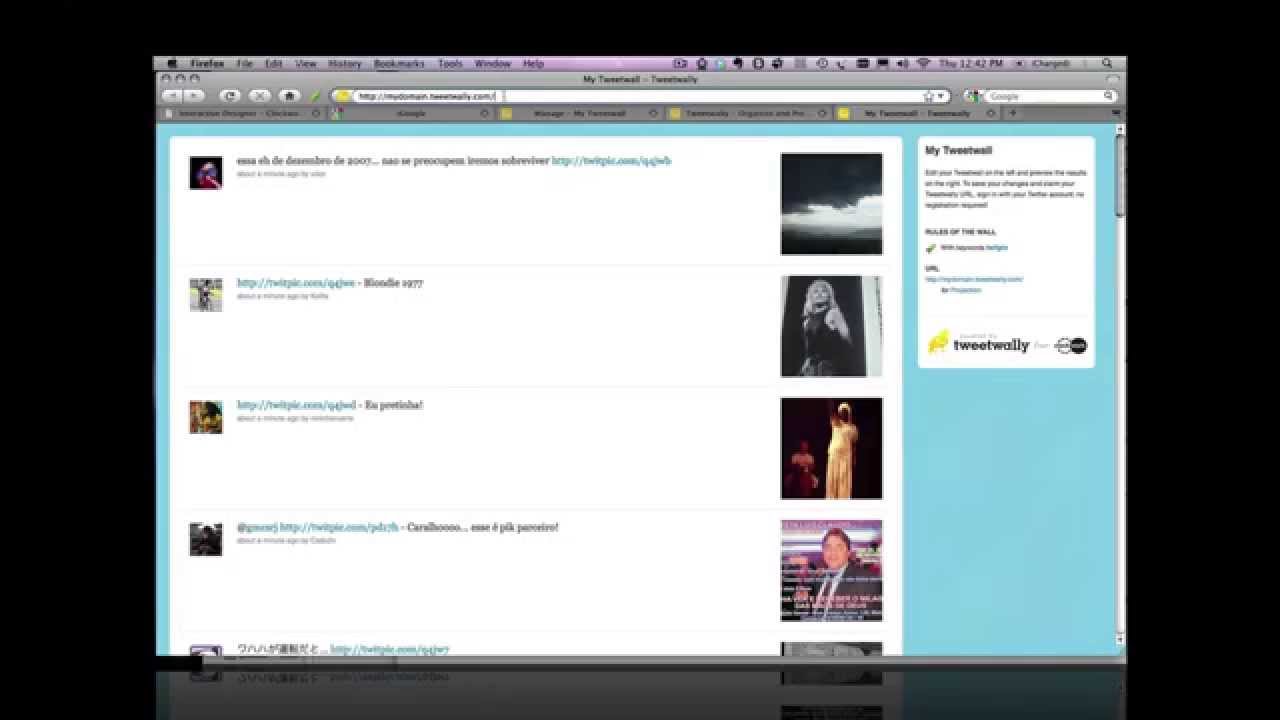The width and height of the screenshot is (1280, 720).
Task: Open the new tab plus button
Action: pos(1012,113)
